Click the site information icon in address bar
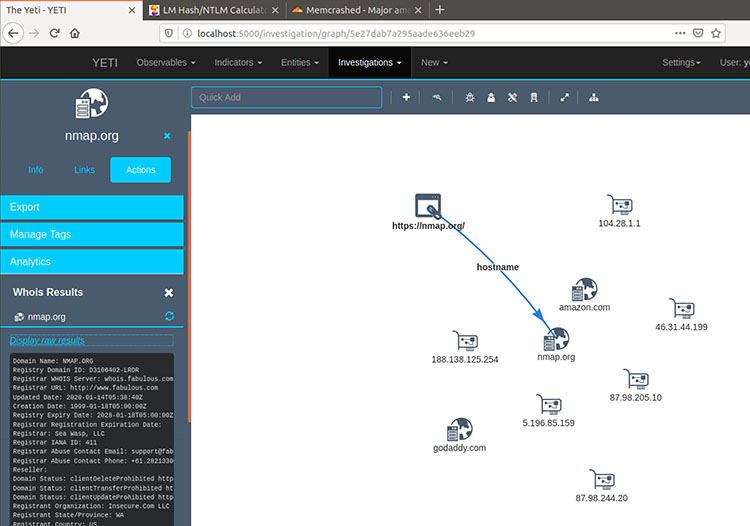750x526 pixels. pos(188,33)
